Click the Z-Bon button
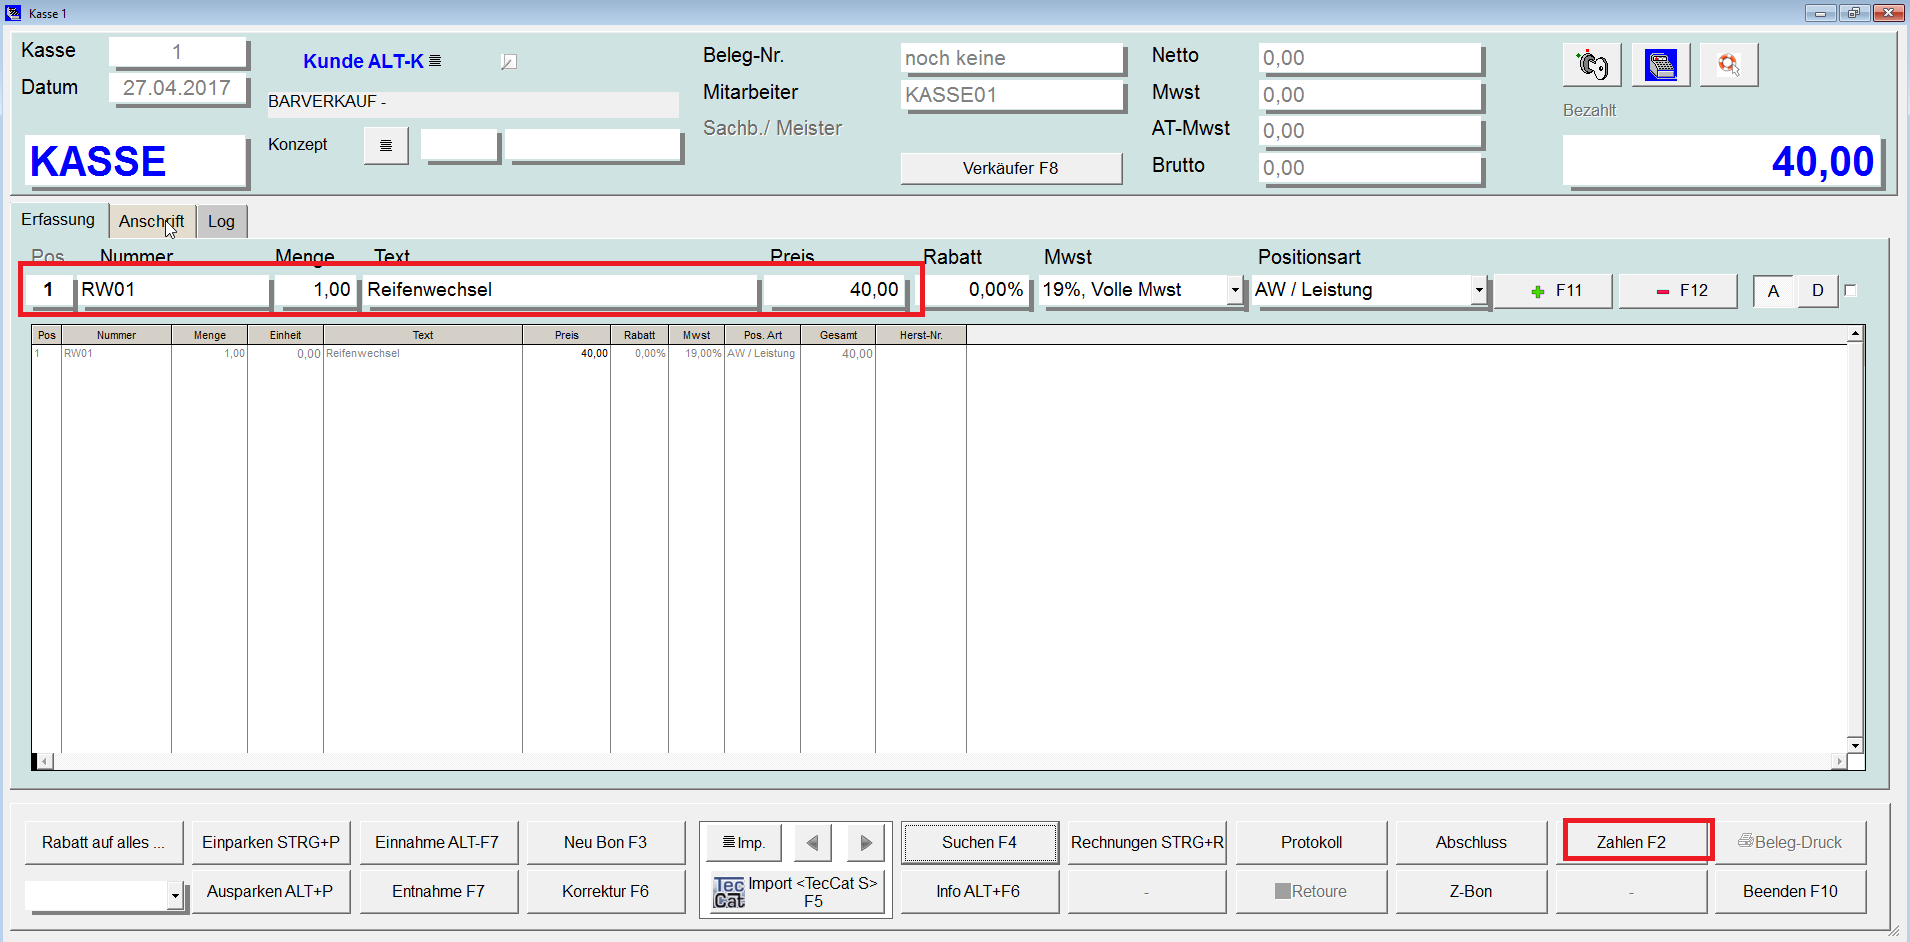1910x942 pixels. [1471, 891]
